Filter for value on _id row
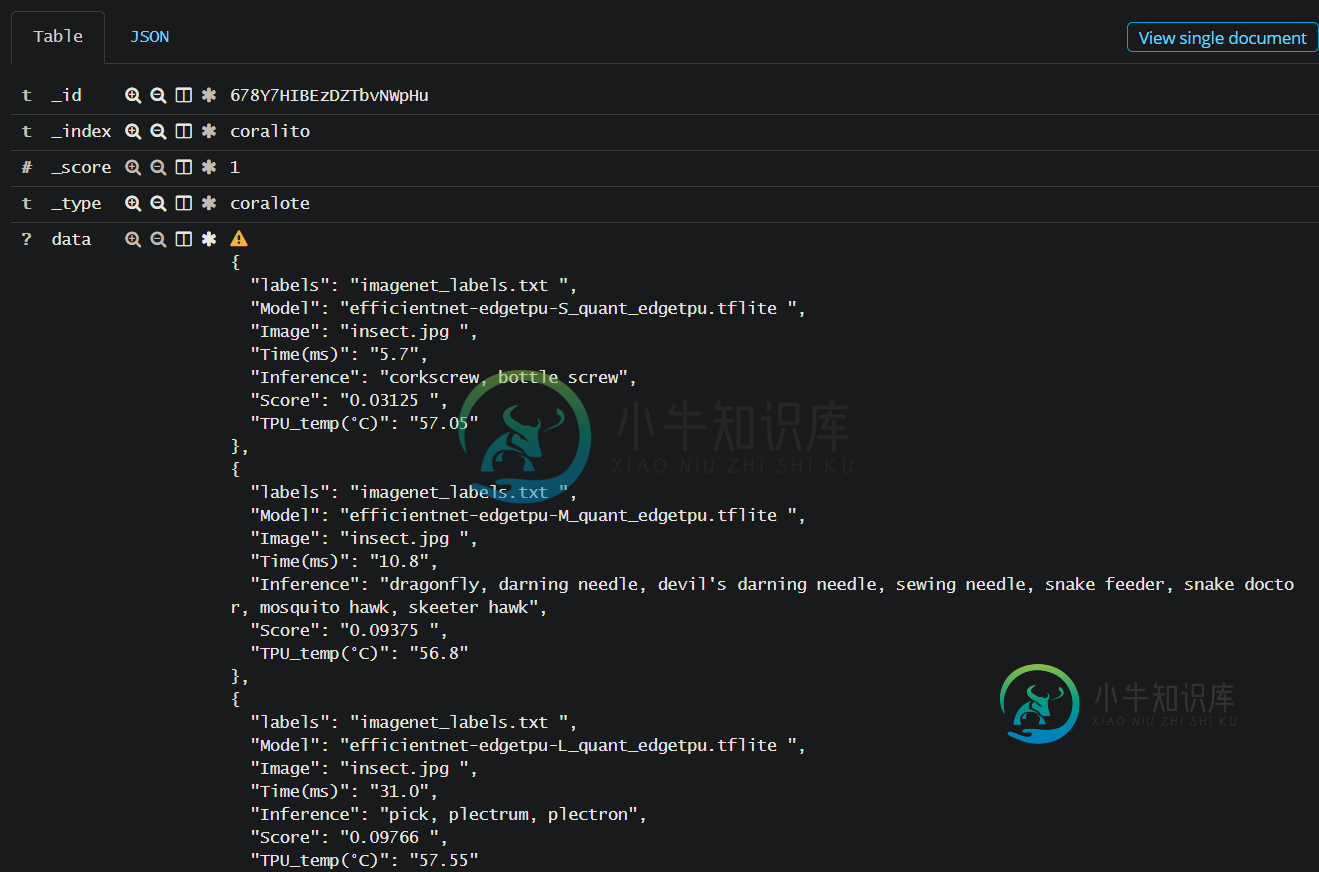The image size is (1319, 872). pos(133,95)
